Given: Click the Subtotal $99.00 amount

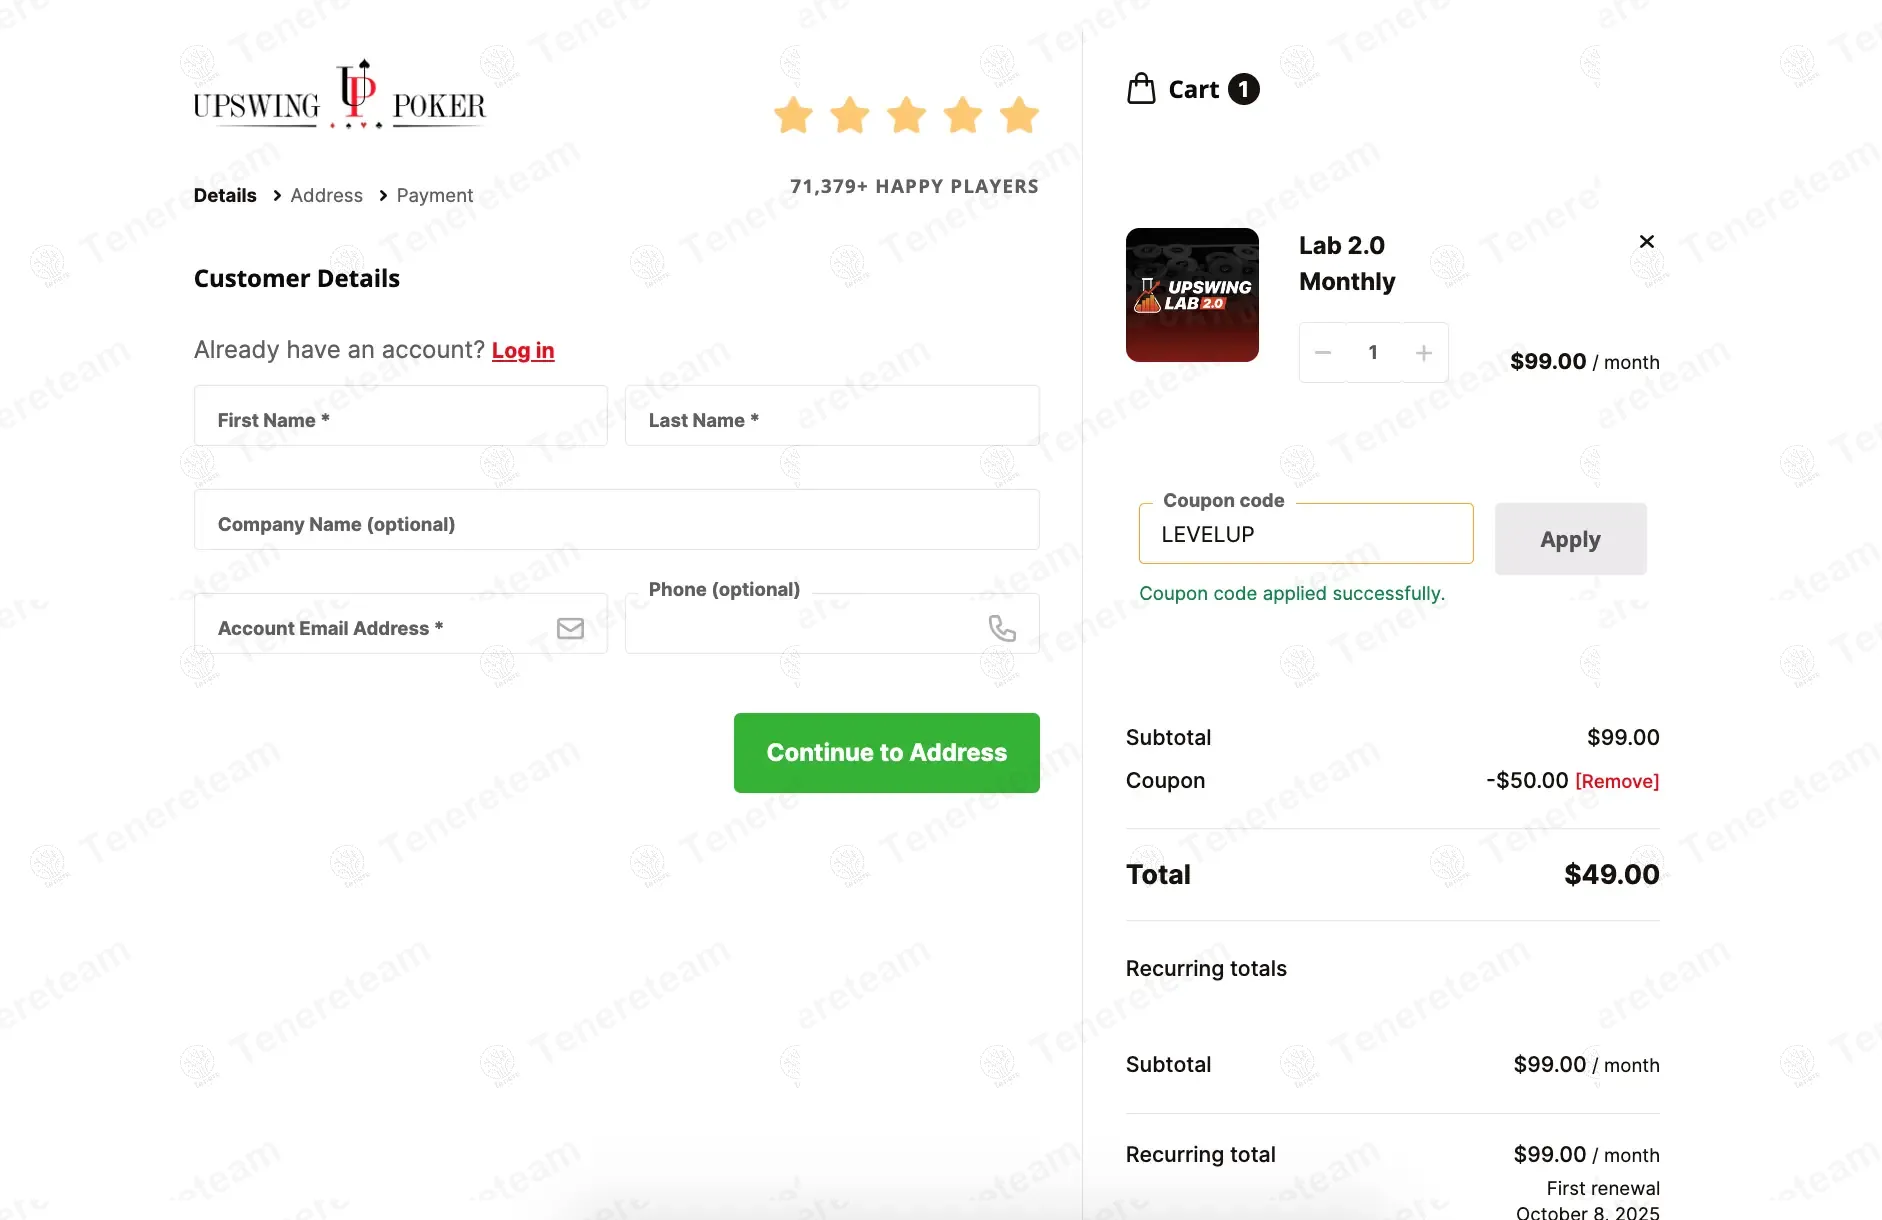Looking at the screenshot, I should coord(1623,737).
